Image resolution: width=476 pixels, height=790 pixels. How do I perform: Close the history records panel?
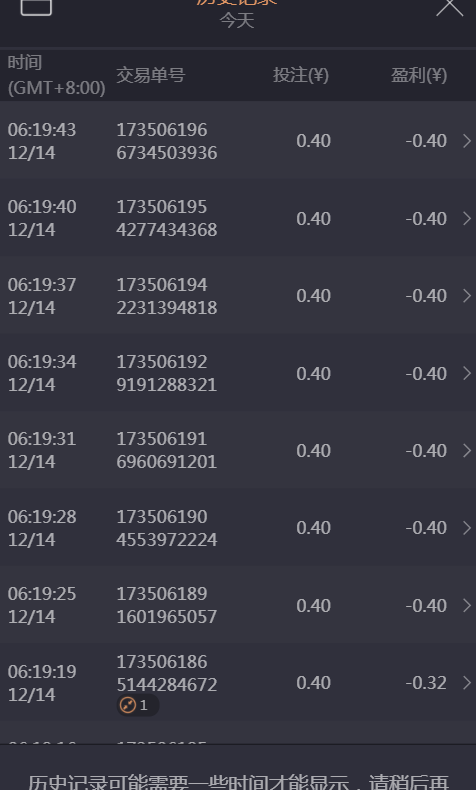[449, 8]
